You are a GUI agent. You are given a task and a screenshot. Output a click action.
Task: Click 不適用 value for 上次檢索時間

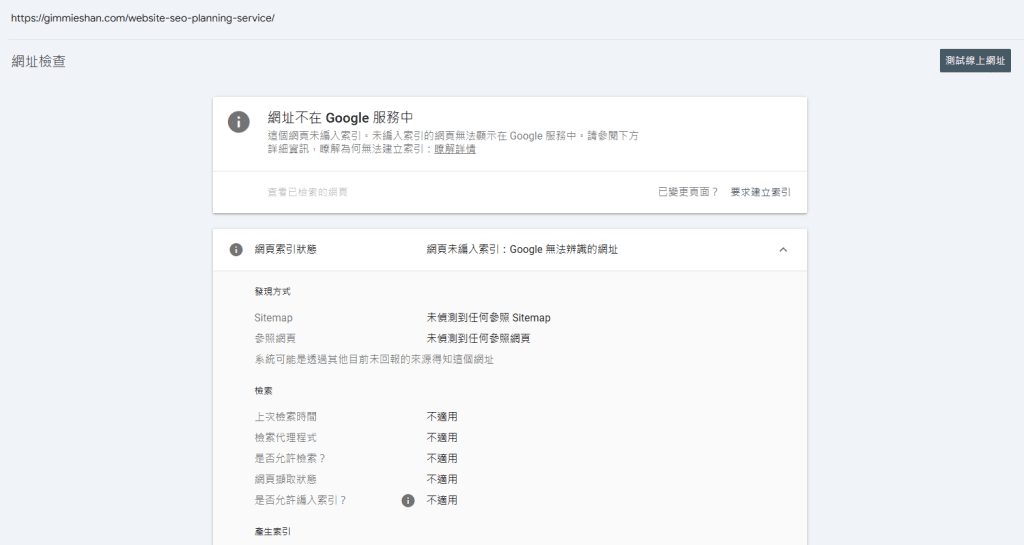(442, 416)
